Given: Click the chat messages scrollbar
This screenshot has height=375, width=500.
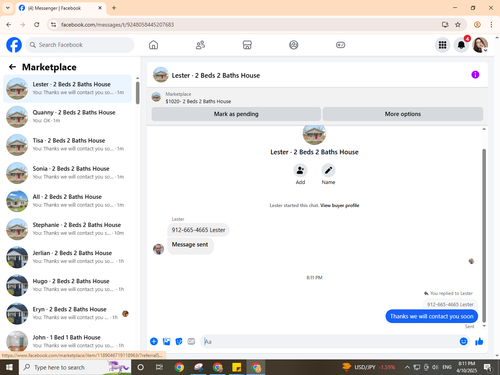Looking at the screenshot, I should [x=484, y=235].
